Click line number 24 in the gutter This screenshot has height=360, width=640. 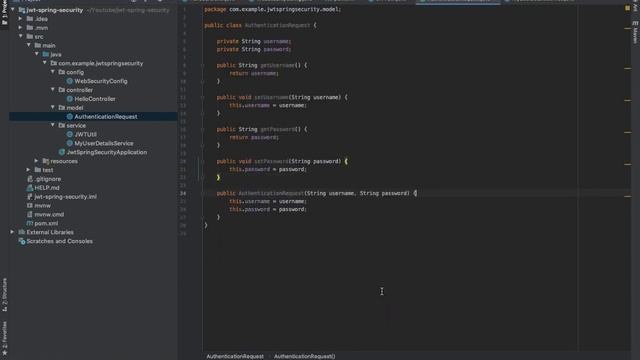(x=183, y=193)
